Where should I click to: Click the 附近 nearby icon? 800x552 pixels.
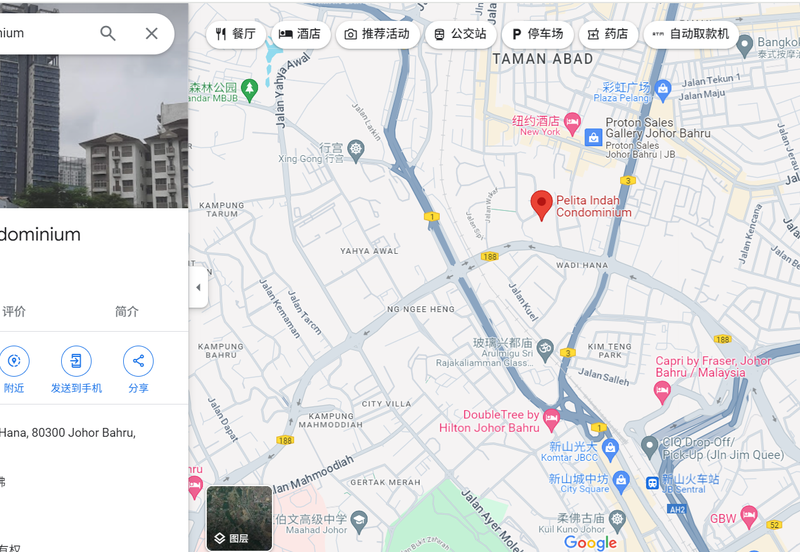coord(14,361)
